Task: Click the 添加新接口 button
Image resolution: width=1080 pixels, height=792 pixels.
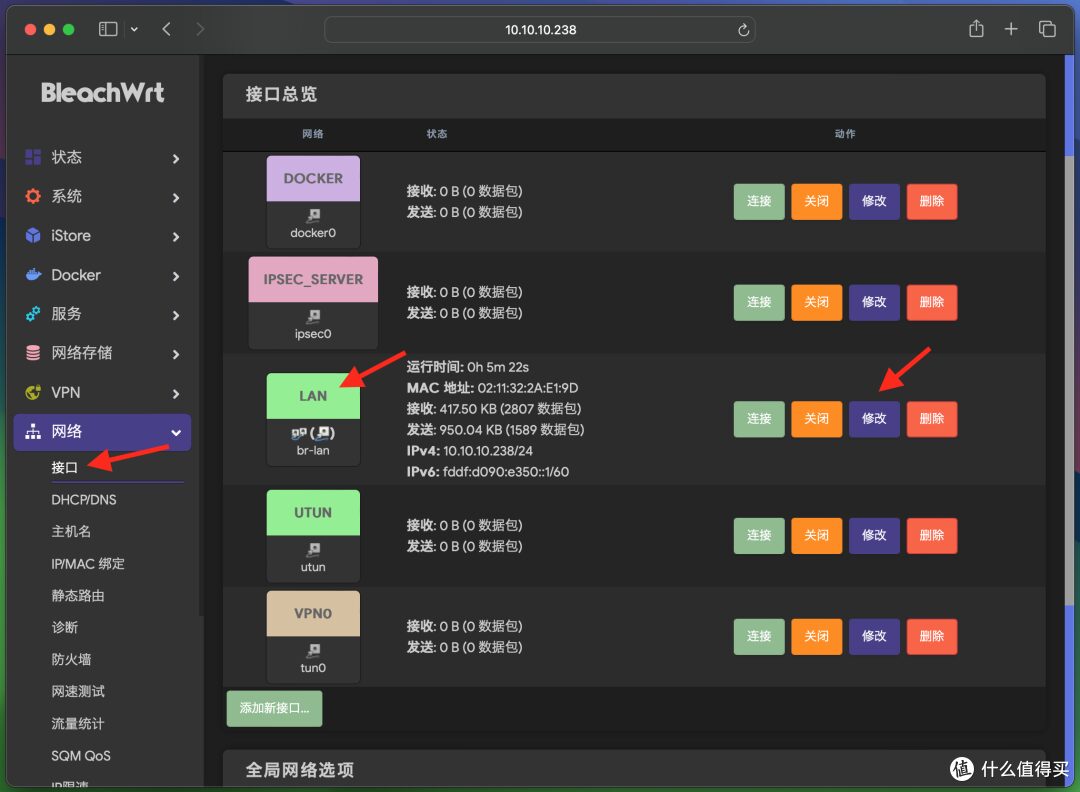Action: [x=273, y=708]
